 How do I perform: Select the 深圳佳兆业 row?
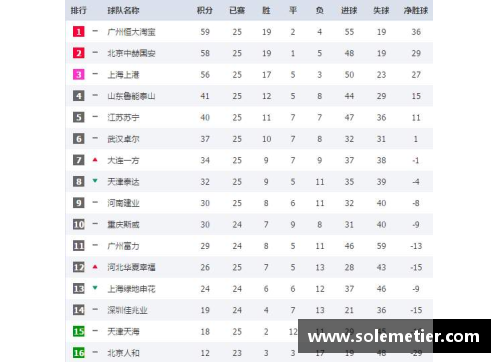(249, 310)
